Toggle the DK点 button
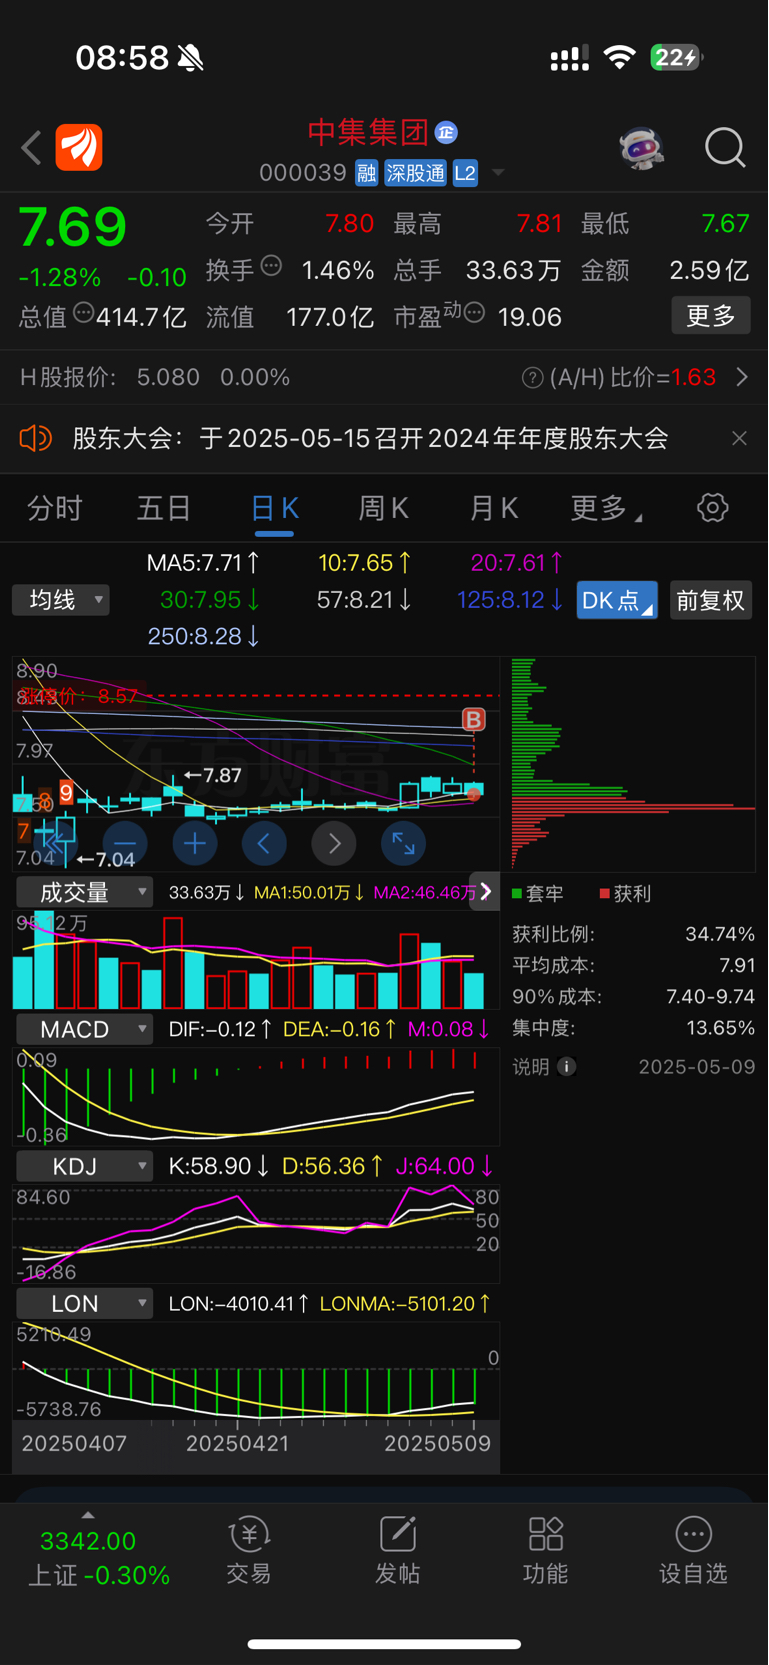Screen dimensions: 769x1665 point(617,600)
